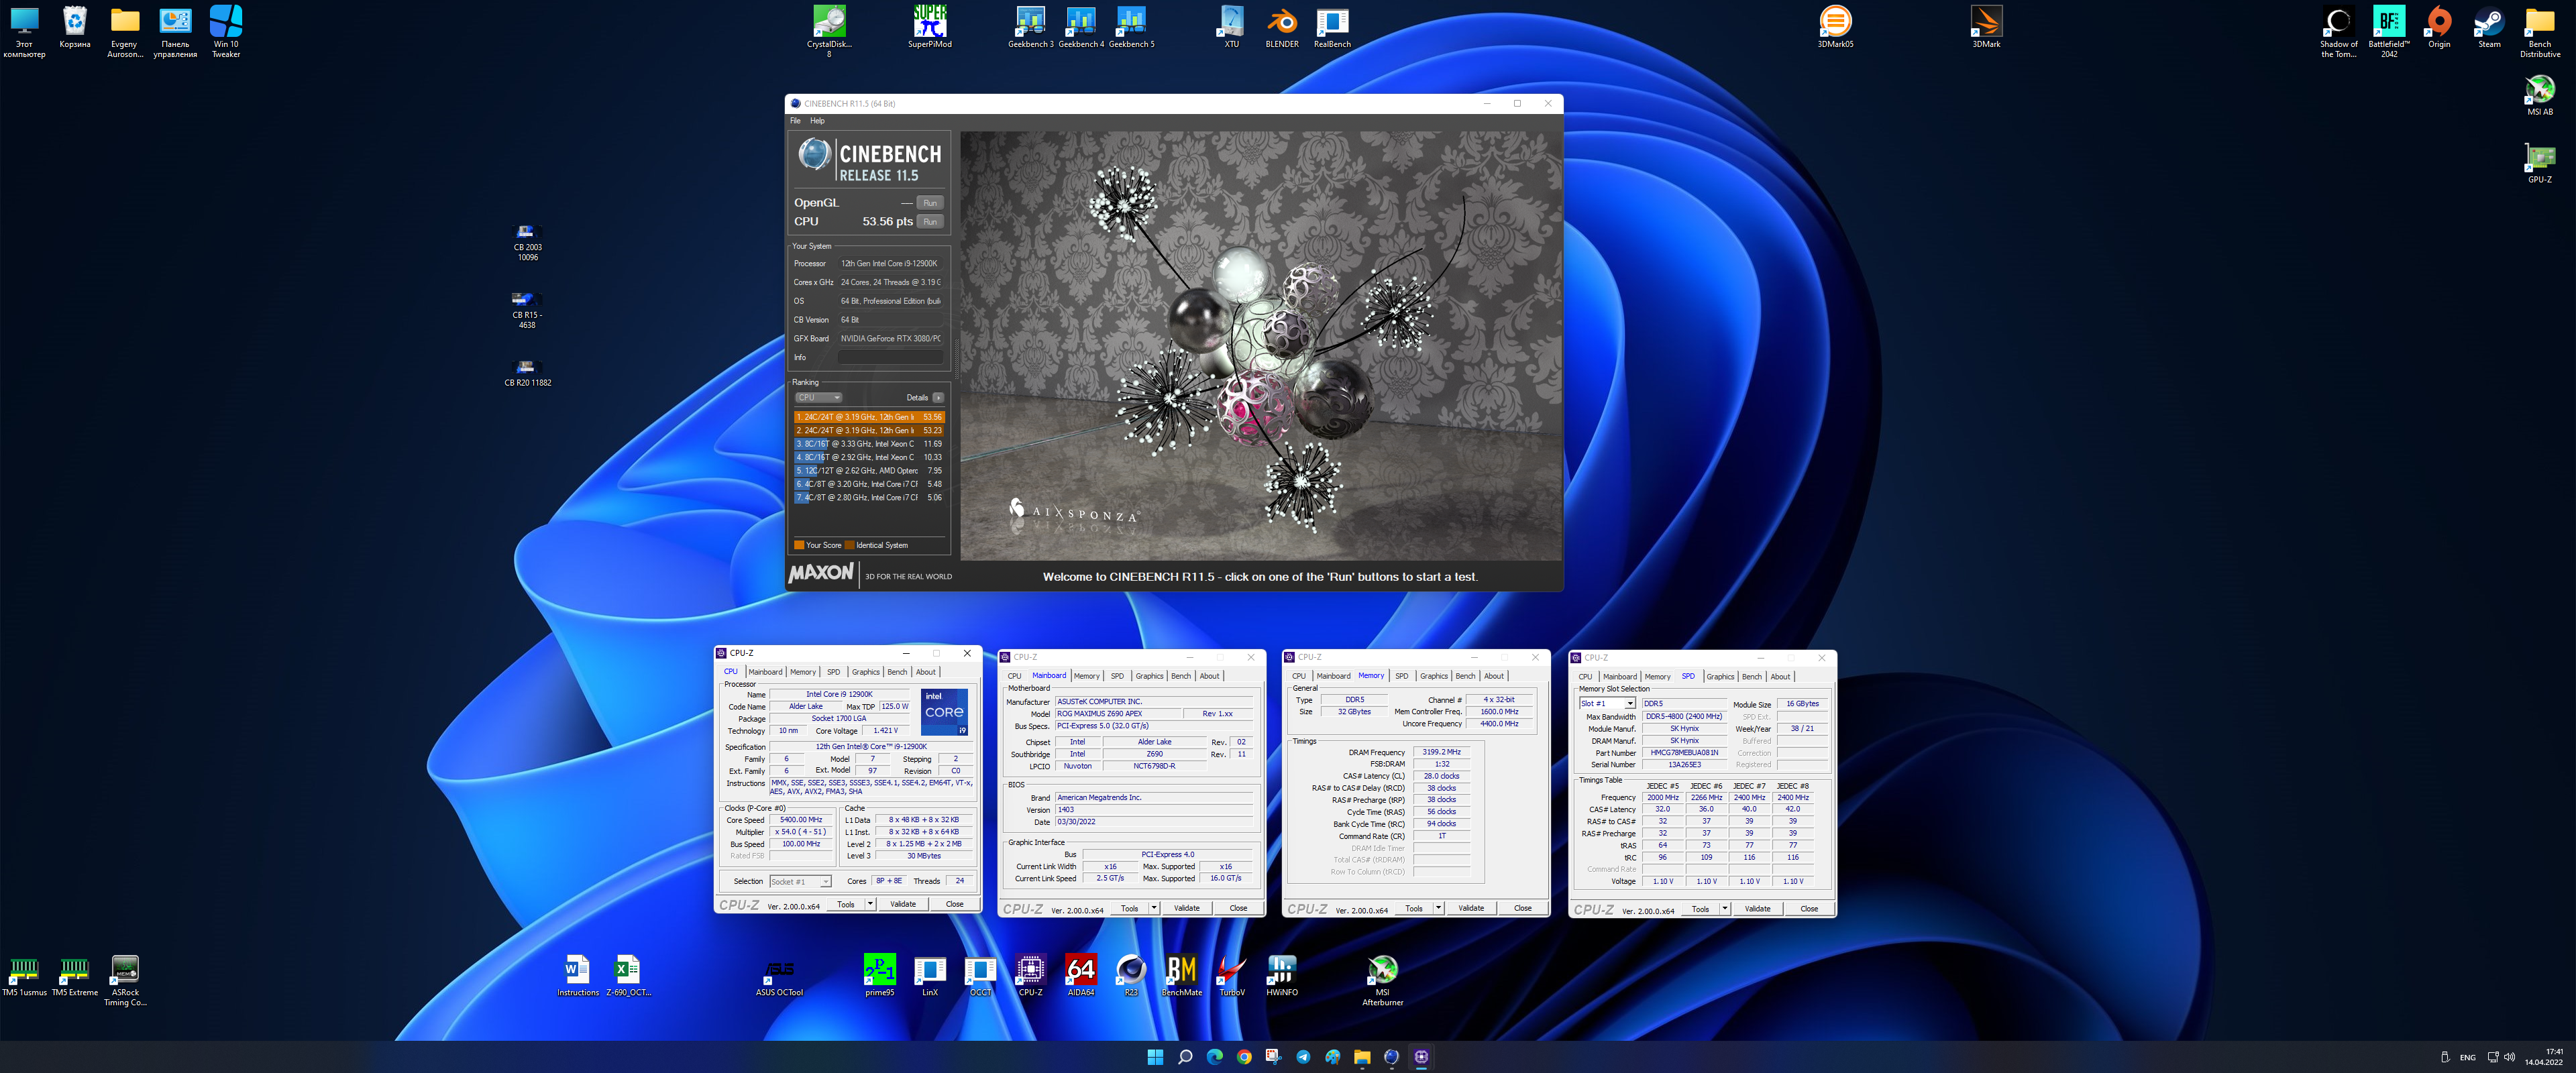Image resolution: width=2576 pixels, height=1073 pixels.
Task: Select the Geekbench 3 desktop icon
Action: click(1030, 27)
